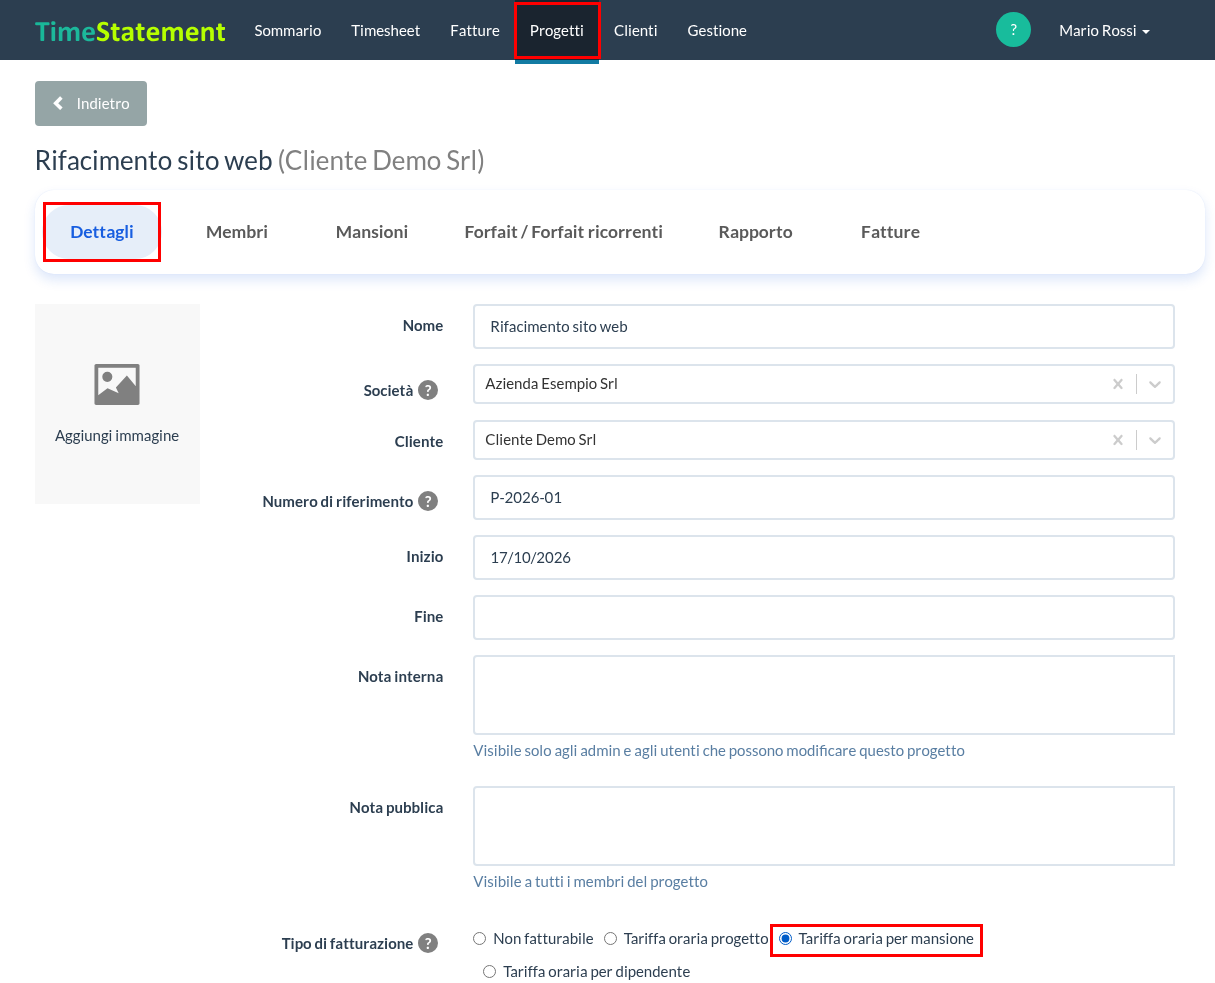This screenshot has width=1215, height=983.
Task: Go to the Clienti section
Action: tap(636, 31)
